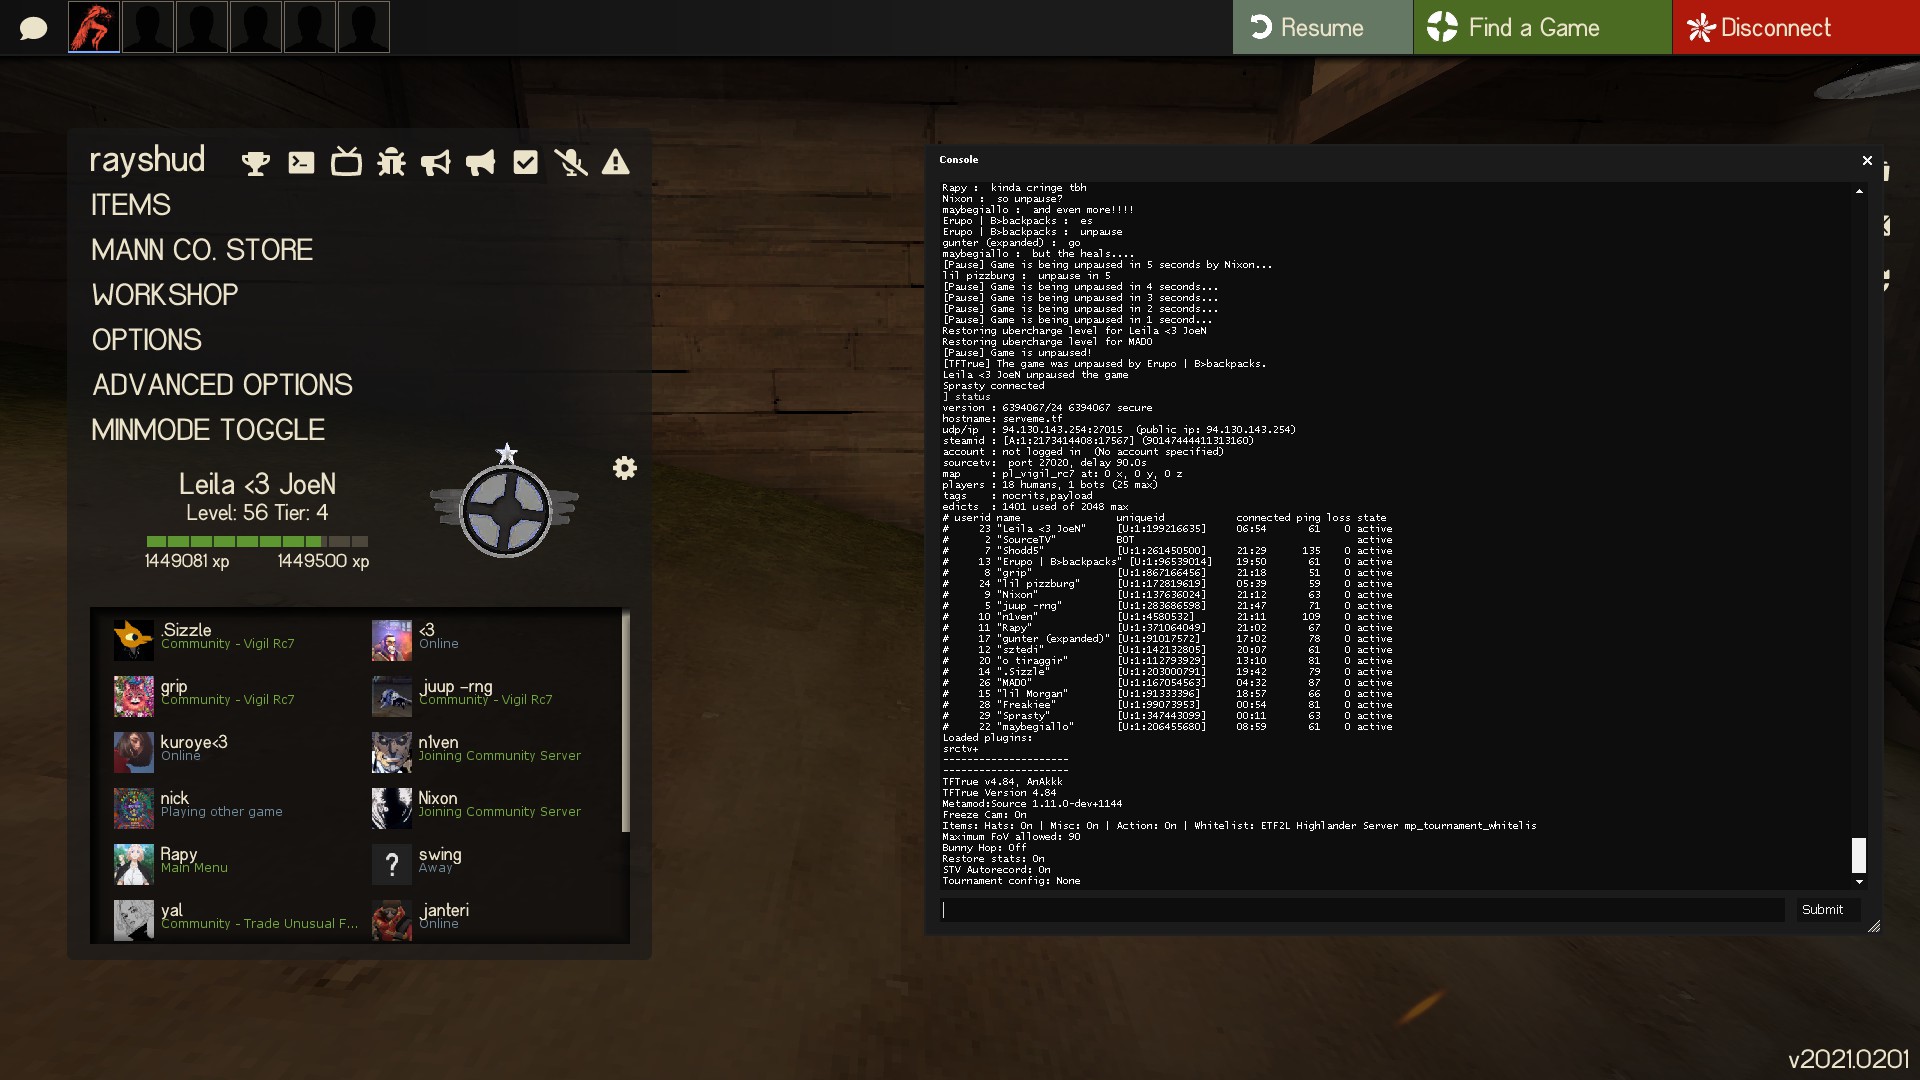Select friend swing who is Away
Viewport: 1920px width, 1080px height.
pyautogui.click(x=494, y=863)
